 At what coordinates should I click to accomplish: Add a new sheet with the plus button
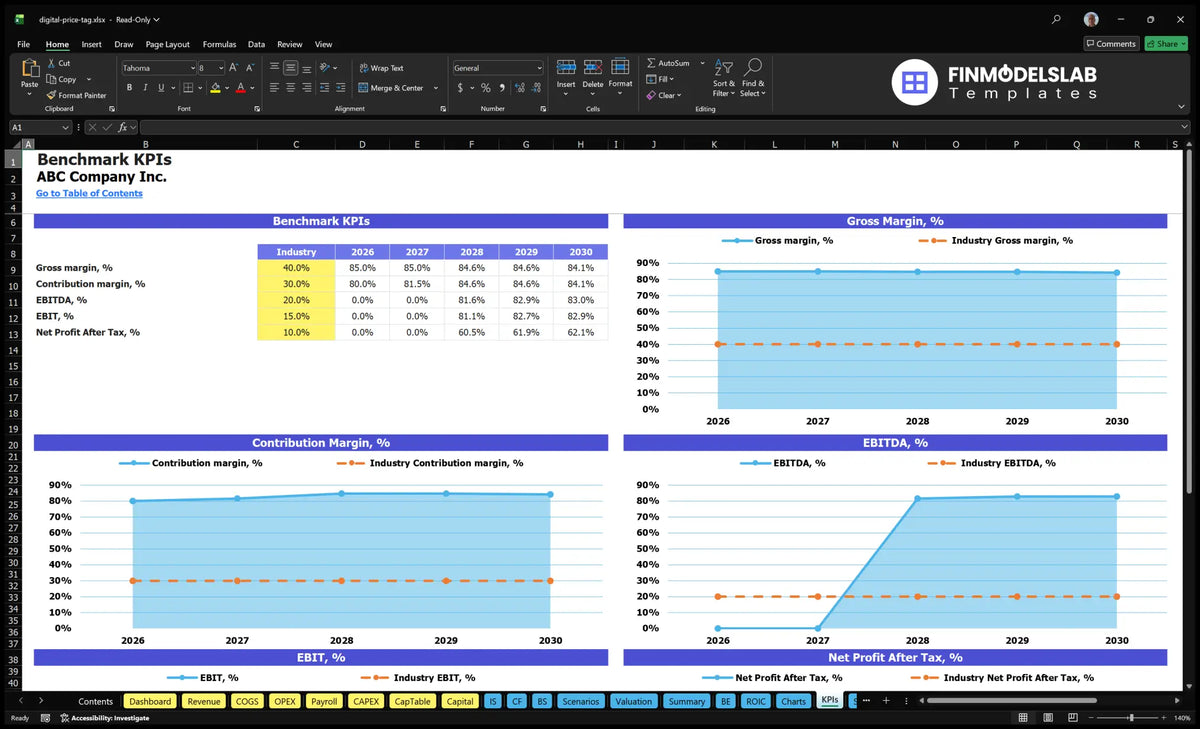(x=886, y=701)
